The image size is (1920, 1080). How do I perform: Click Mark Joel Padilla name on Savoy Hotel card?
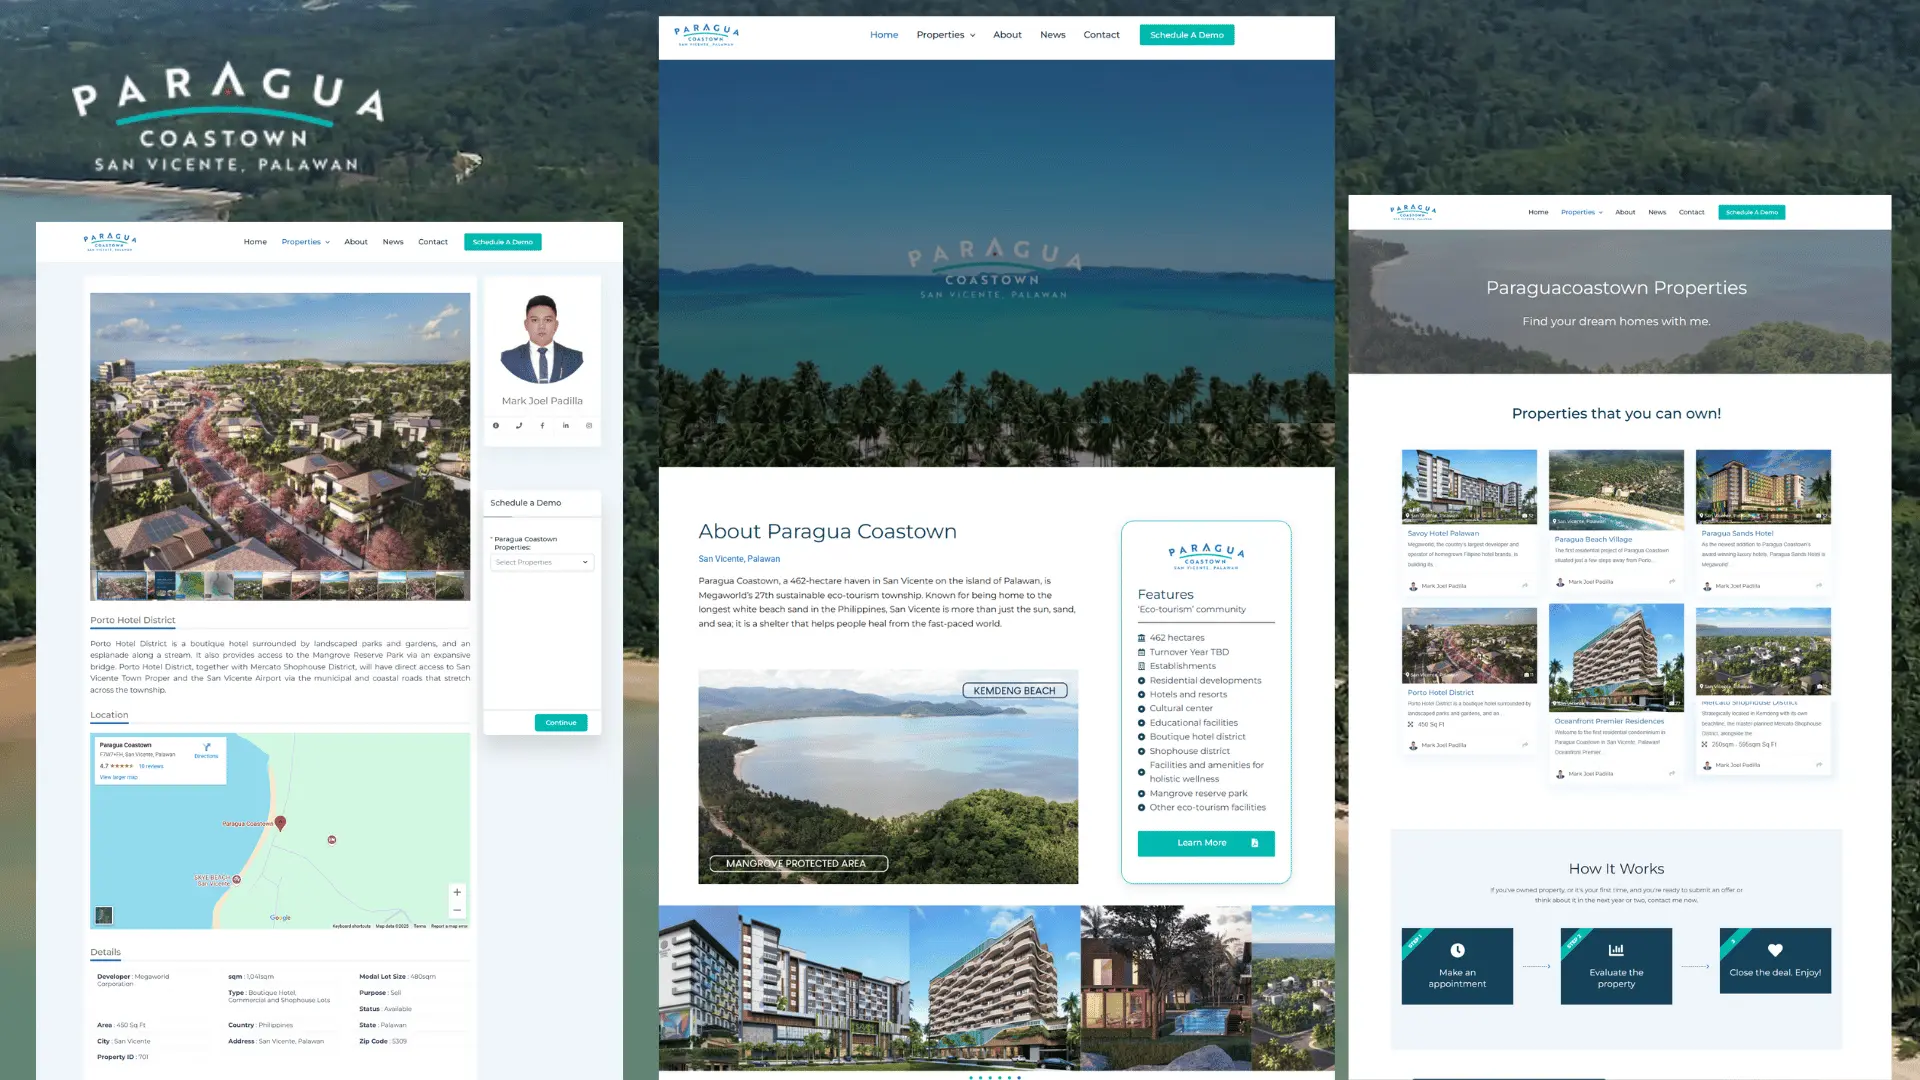point(1444,586)
